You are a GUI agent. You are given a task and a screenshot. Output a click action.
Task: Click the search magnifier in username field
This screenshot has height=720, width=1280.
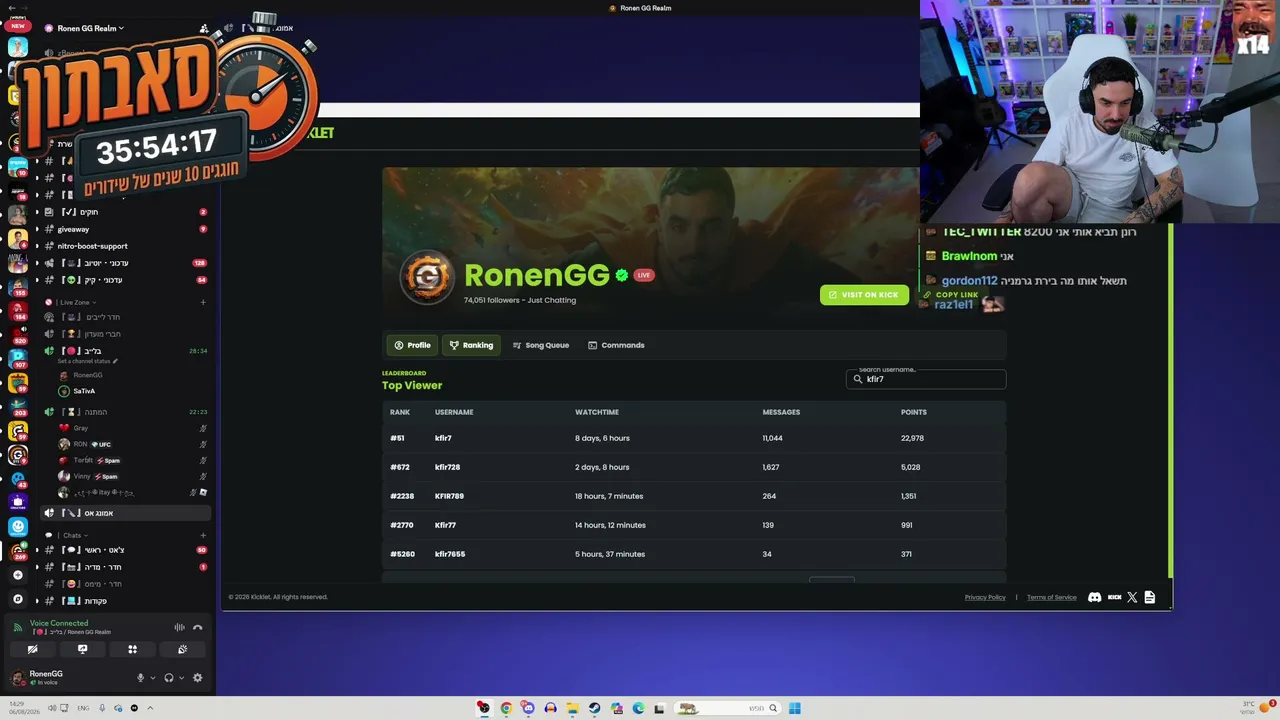tap(858, 379)
